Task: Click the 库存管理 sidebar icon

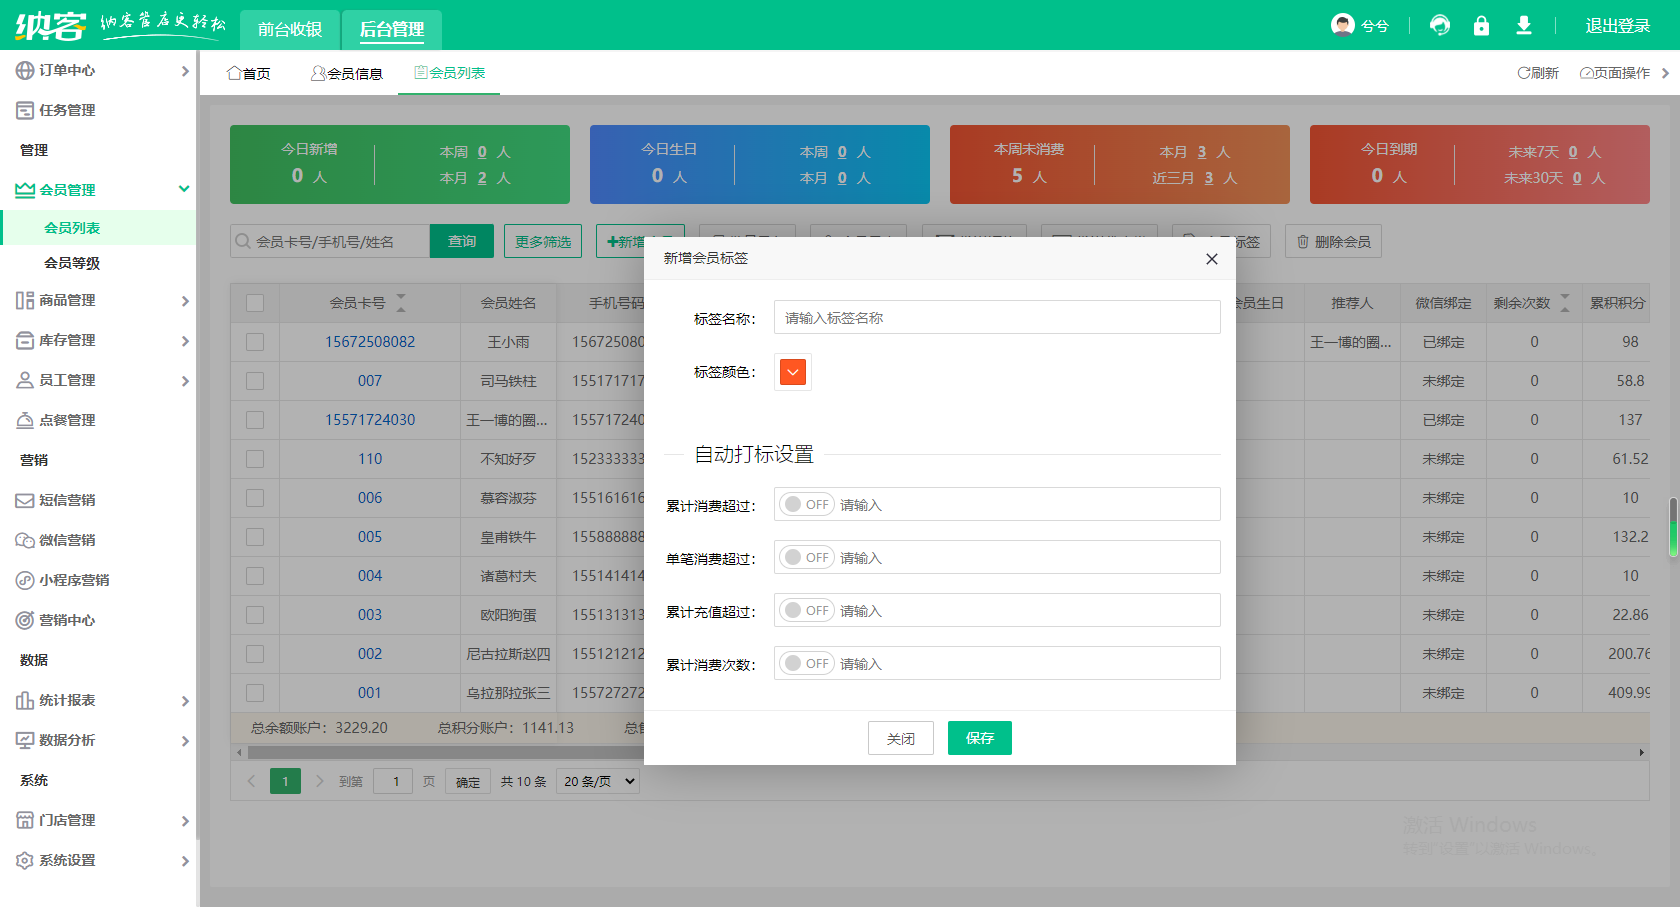Action: tap(25, 340)
